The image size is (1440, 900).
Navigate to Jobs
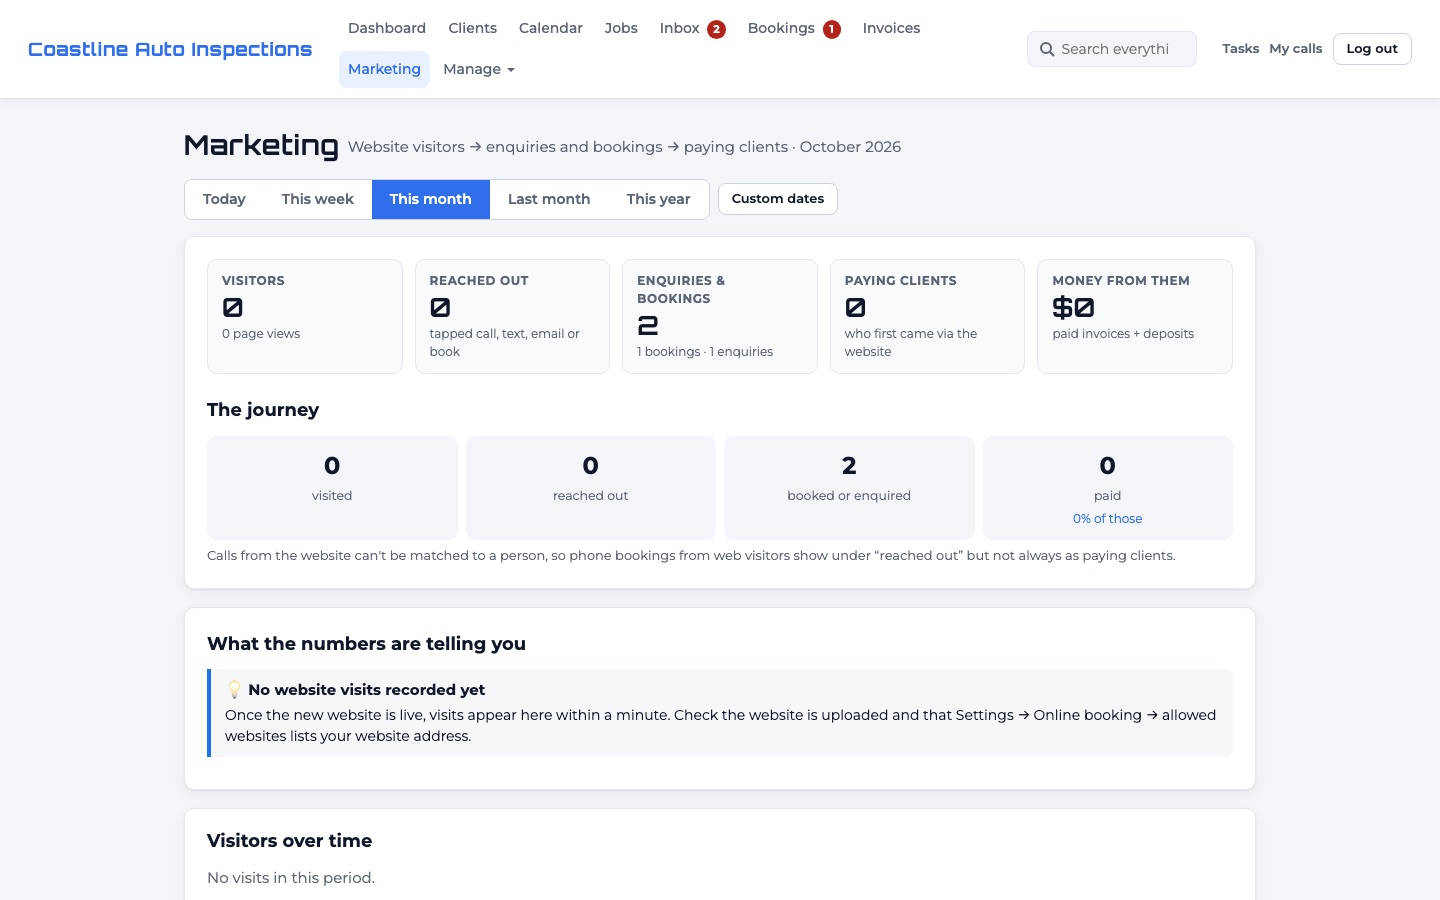621,28
